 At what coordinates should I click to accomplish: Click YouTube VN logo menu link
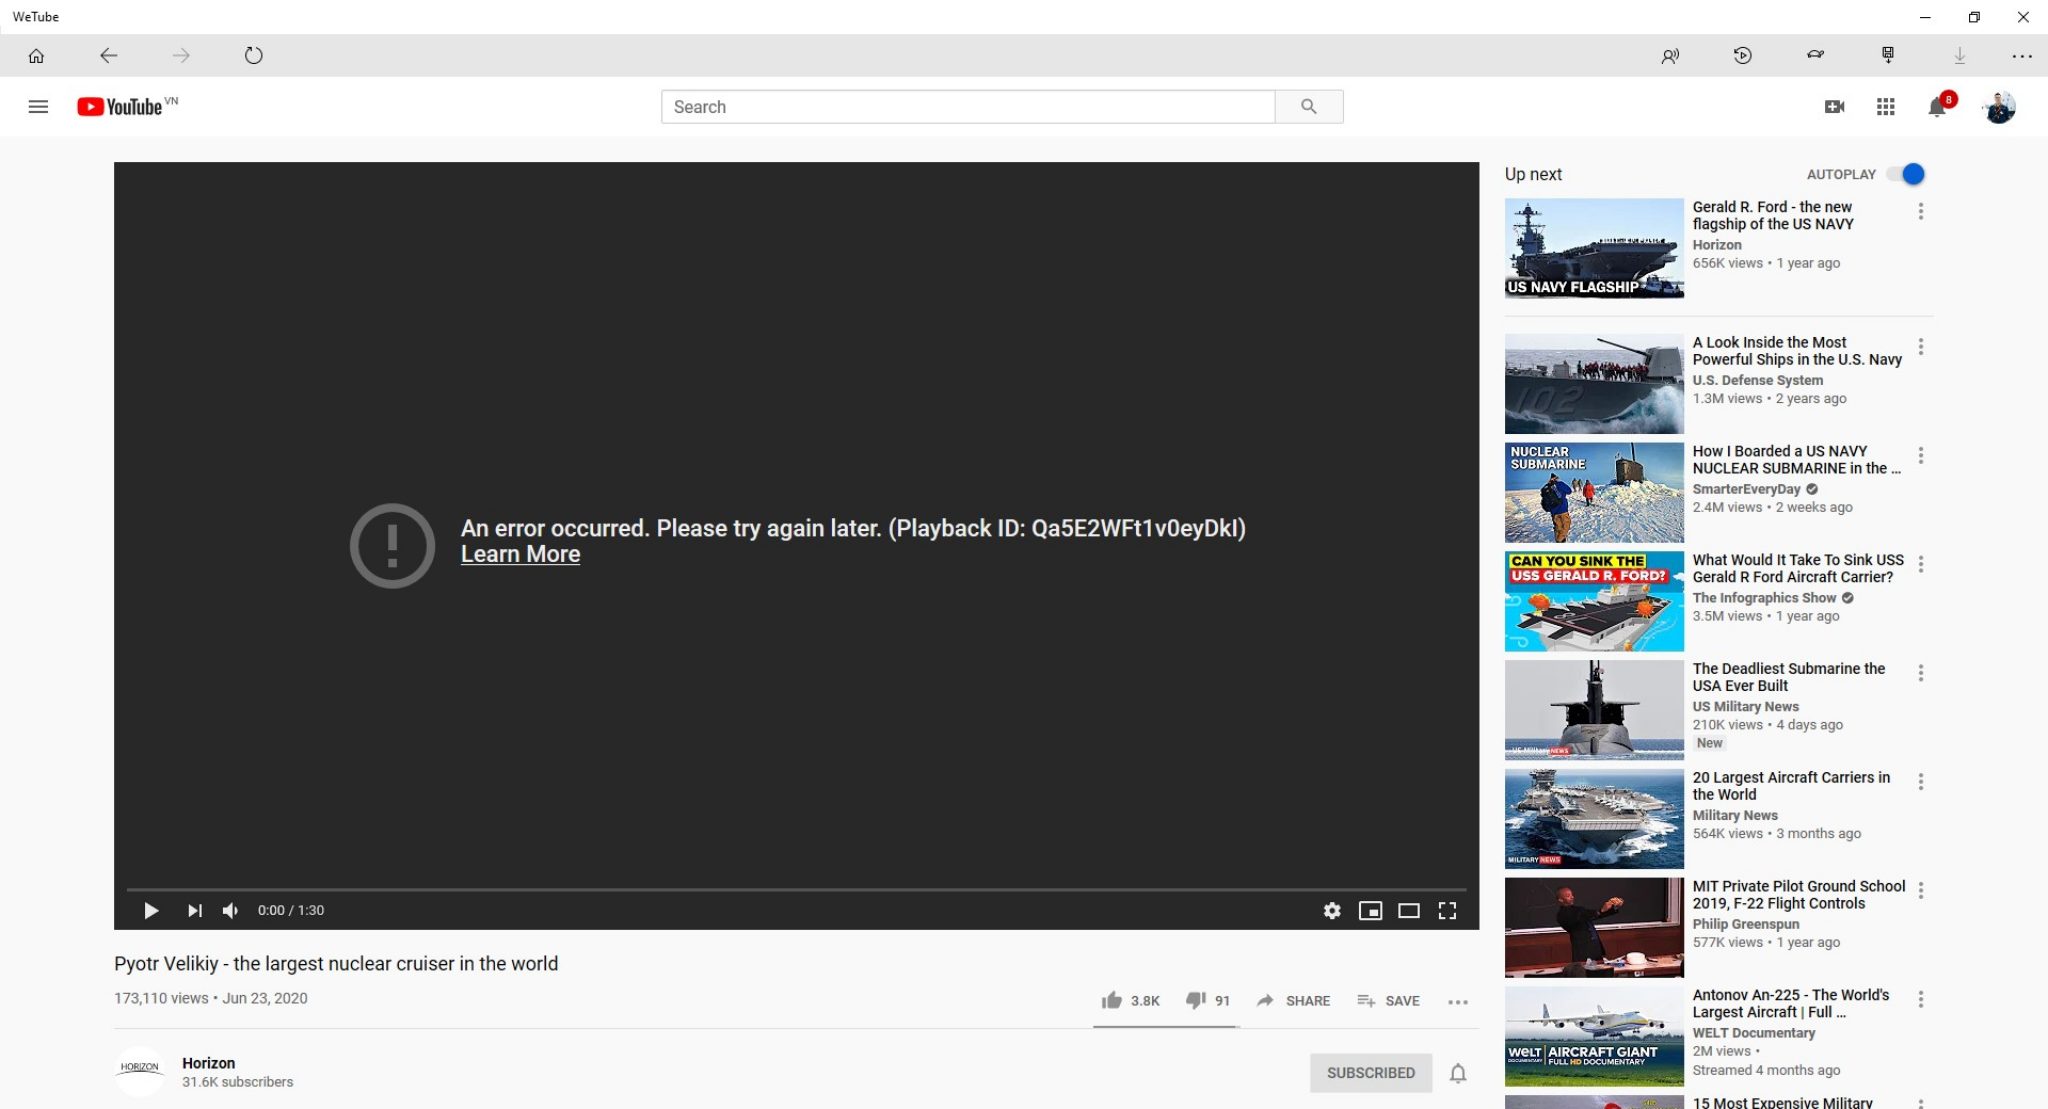pos(127,107)
